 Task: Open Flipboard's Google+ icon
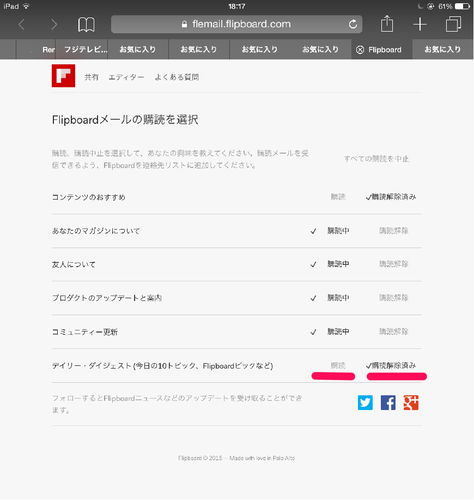click(411, 403)
